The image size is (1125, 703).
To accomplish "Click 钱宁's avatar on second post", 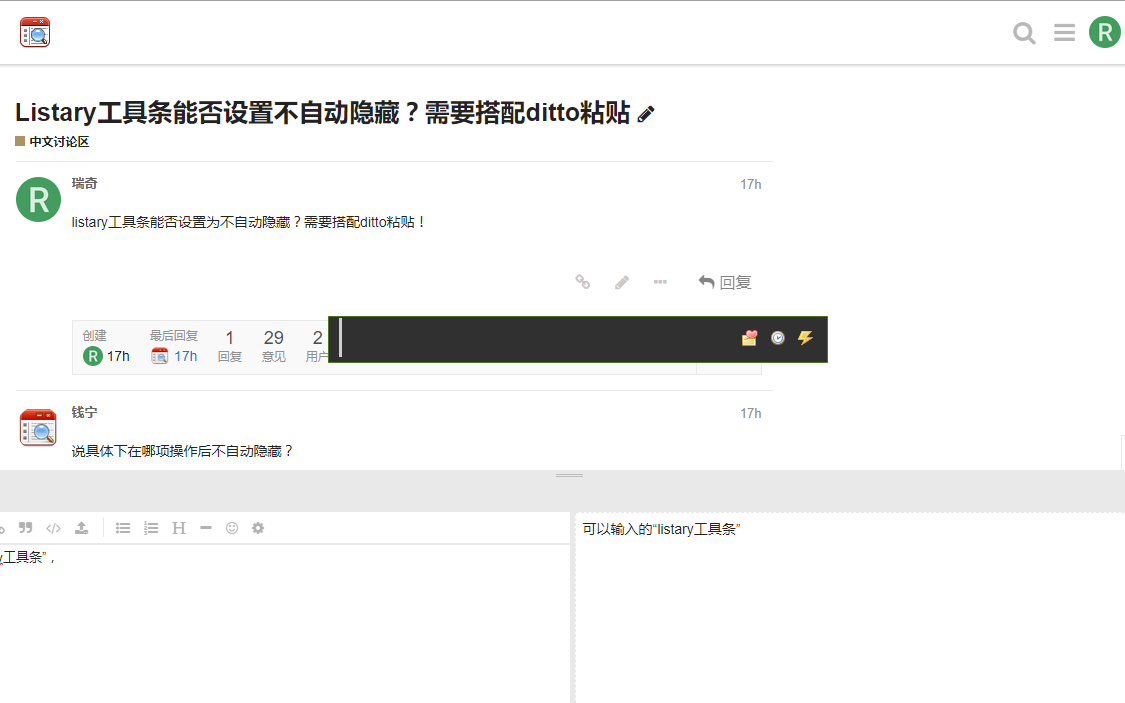I will [x=38, y=428].
